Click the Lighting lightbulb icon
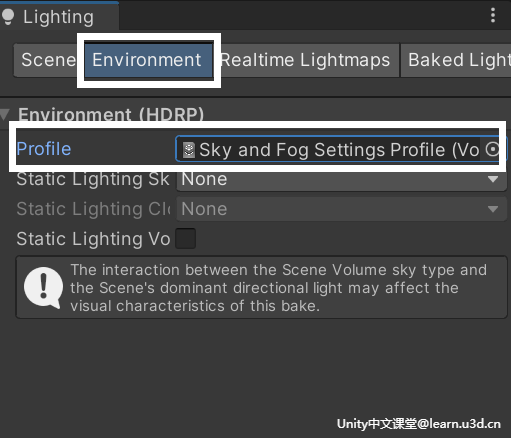Image resolution: width=511 pixels, height=438 pixels. pos(8,17)
